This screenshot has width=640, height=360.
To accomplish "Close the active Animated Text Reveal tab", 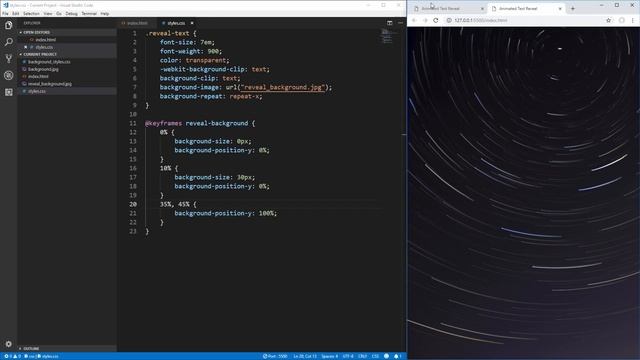I will coord(560,9).
